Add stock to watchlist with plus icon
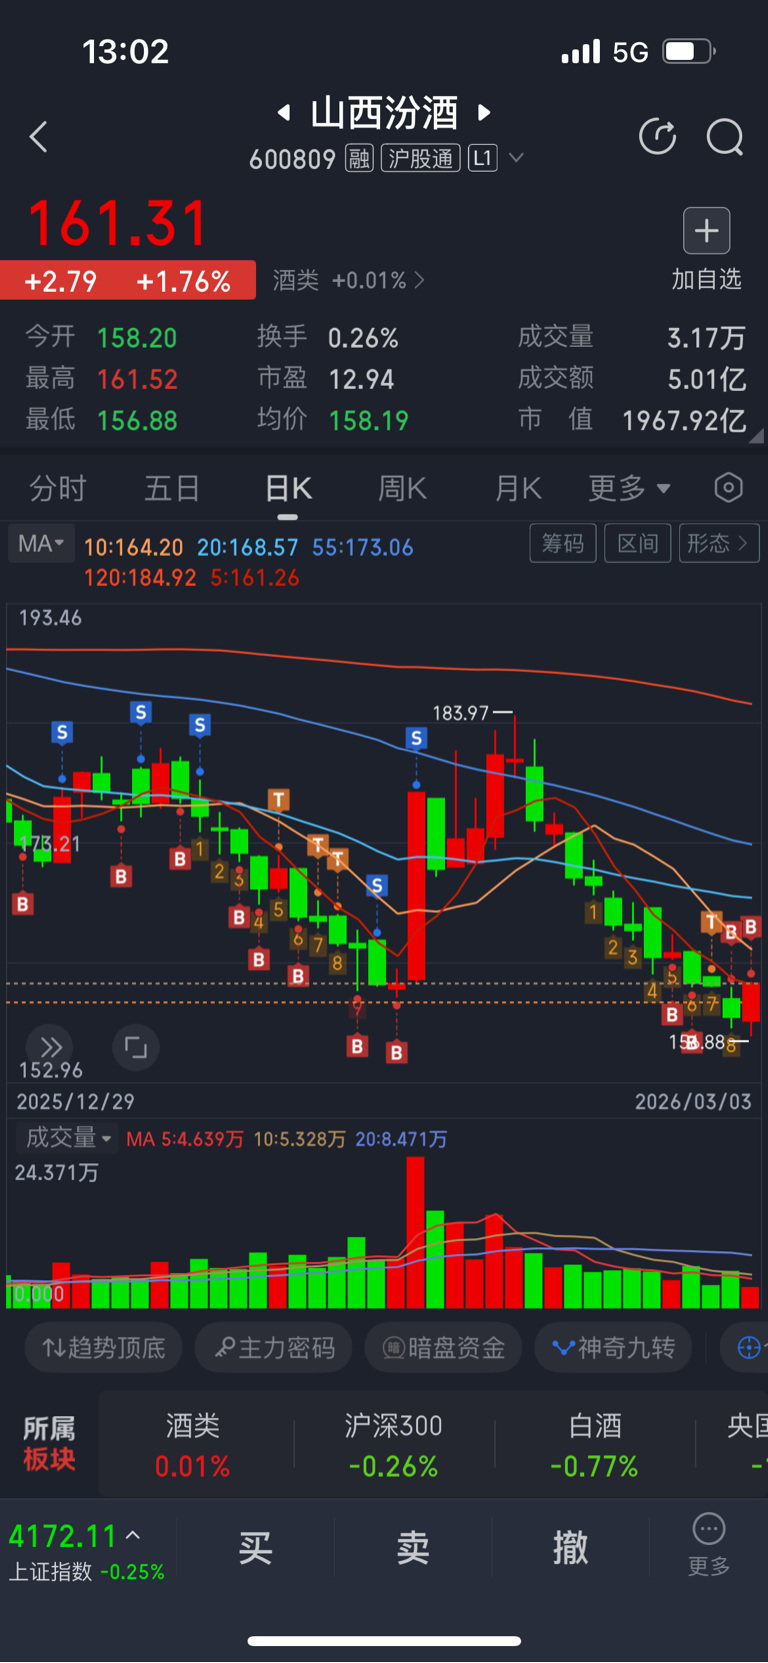 707,231
